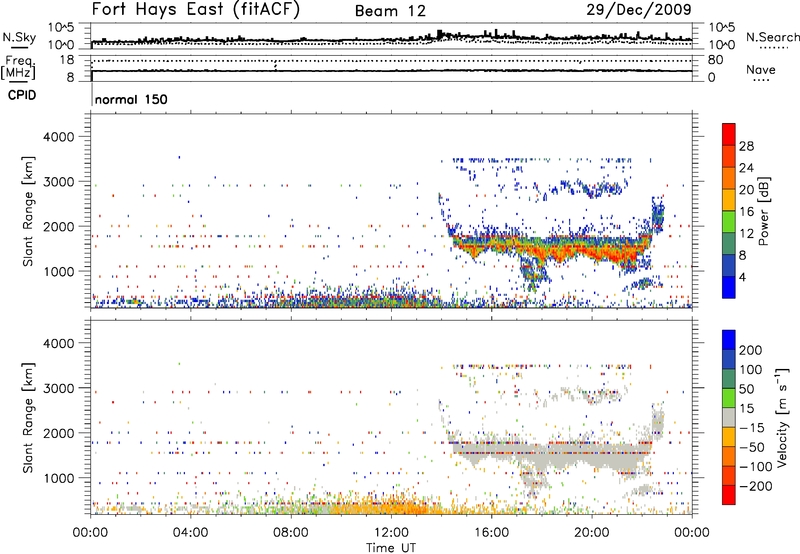Screen dimensions: 800x554
Task: Click the '18' frequency axis tick
Action: tap(67, 60)
